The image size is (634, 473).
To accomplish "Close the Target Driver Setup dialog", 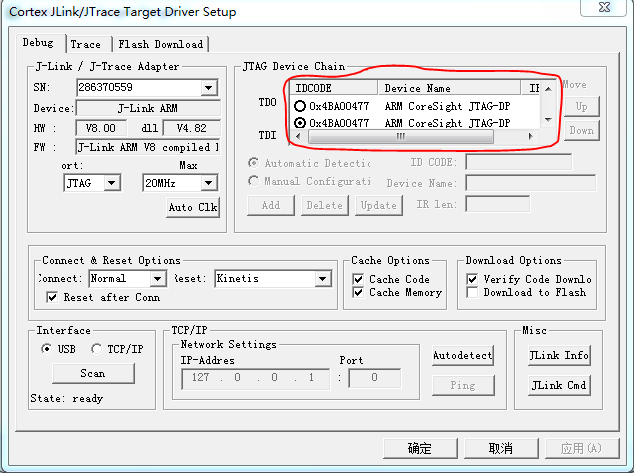I will pyautogui.click(x=604, y=7).
